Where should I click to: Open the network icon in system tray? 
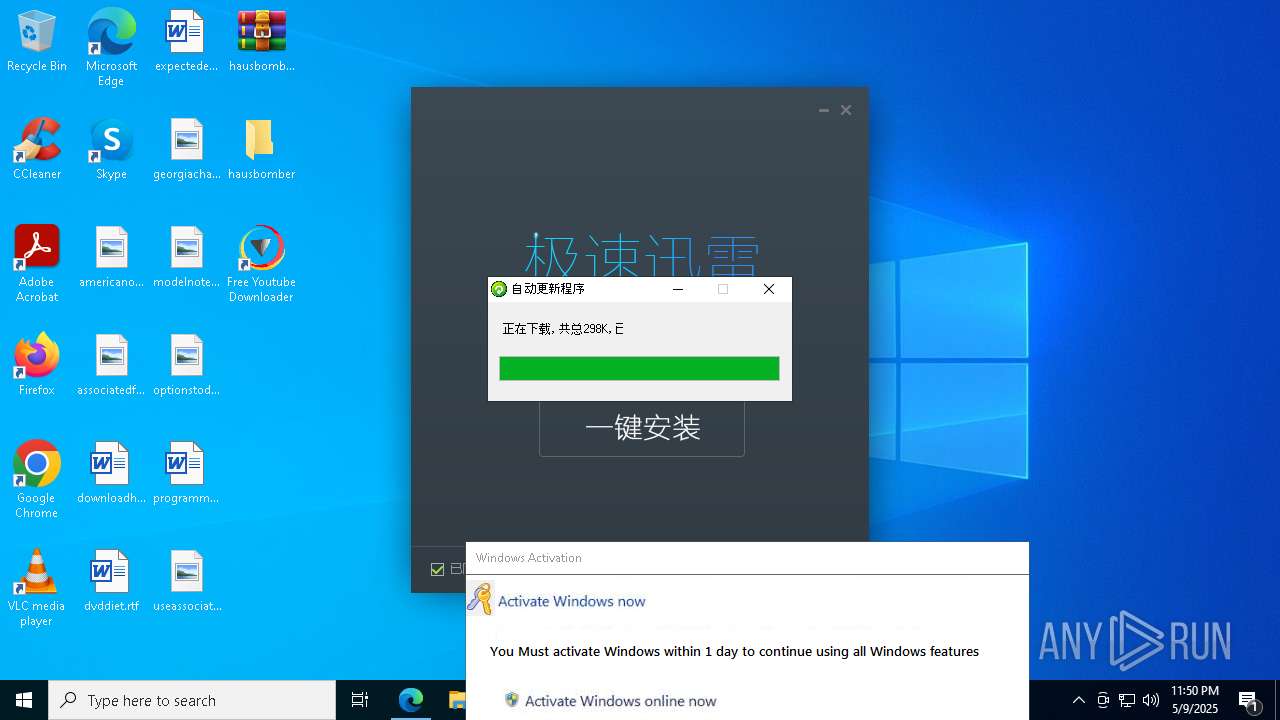1127,700
